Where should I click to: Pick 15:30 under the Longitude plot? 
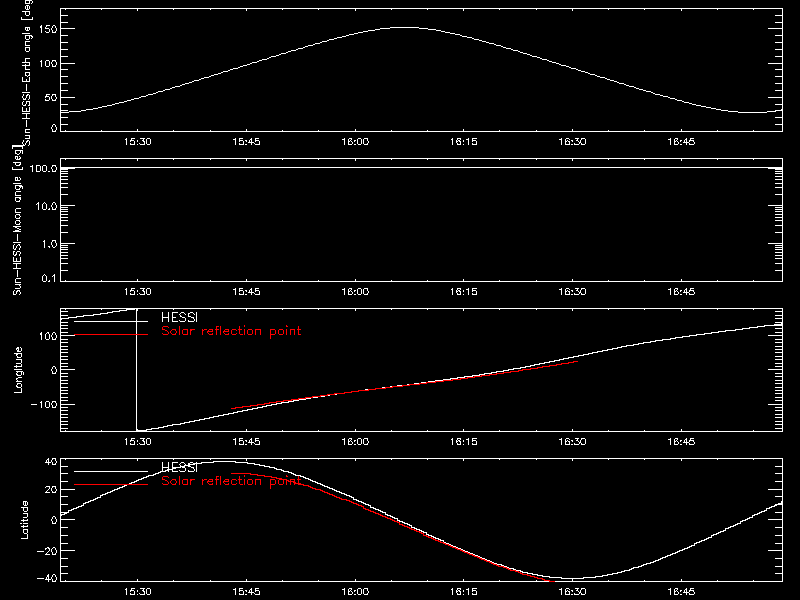click(138, 442)
